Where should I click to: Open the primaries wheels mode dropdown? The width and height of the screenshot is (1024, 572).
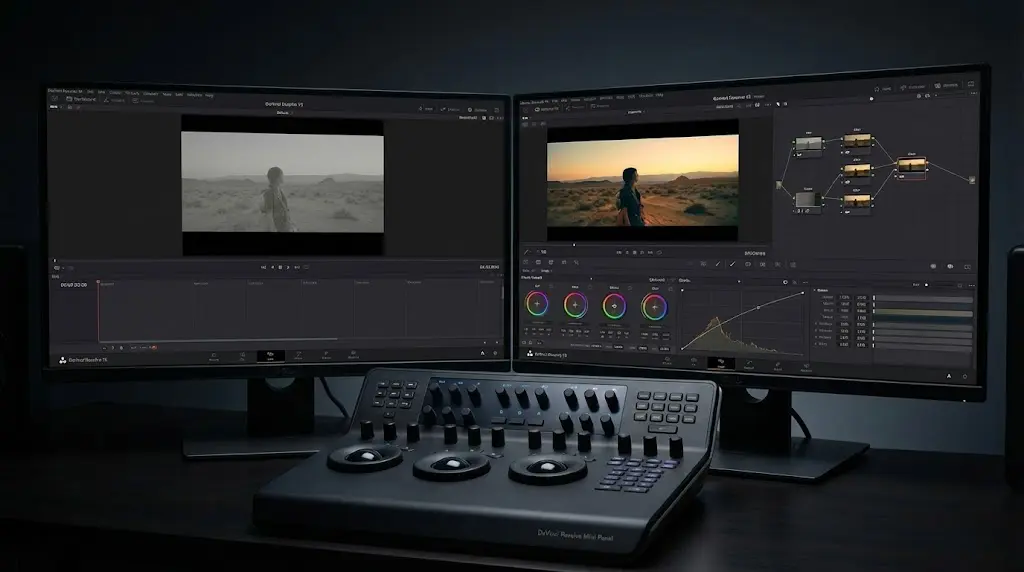[x=590, y=279]
